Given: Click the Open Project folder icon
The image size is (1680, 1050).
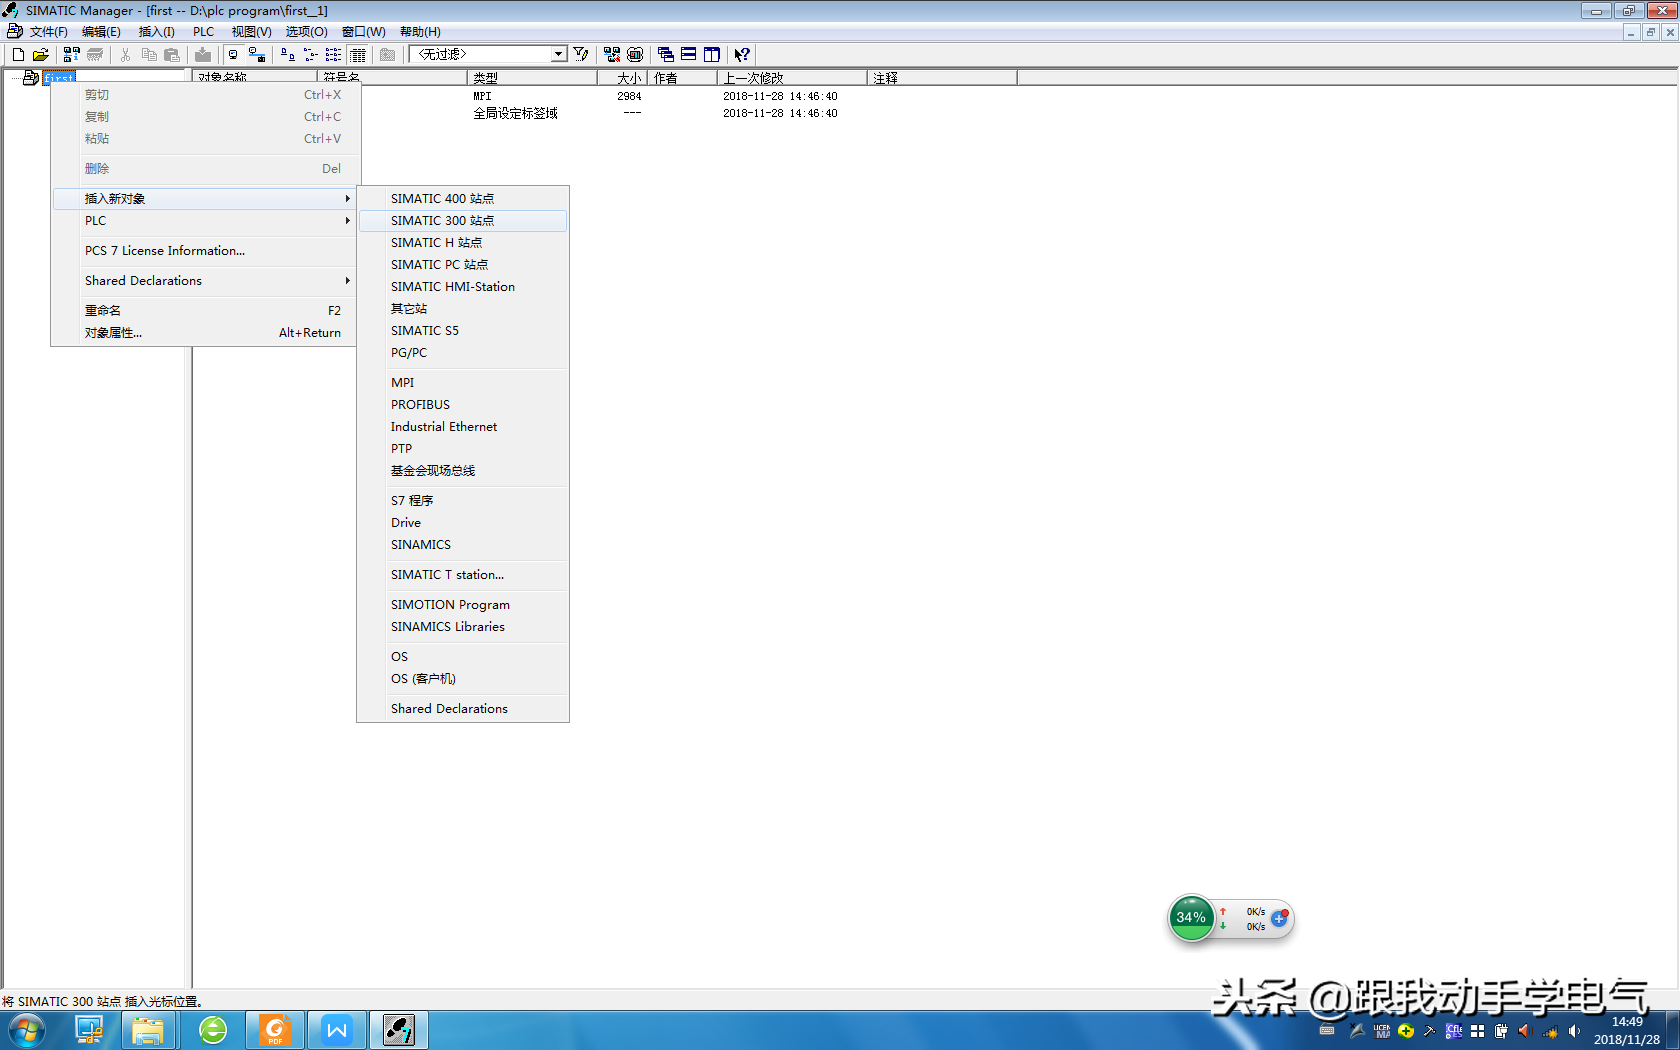Looking at the screenshot, I should pos(40,55).
